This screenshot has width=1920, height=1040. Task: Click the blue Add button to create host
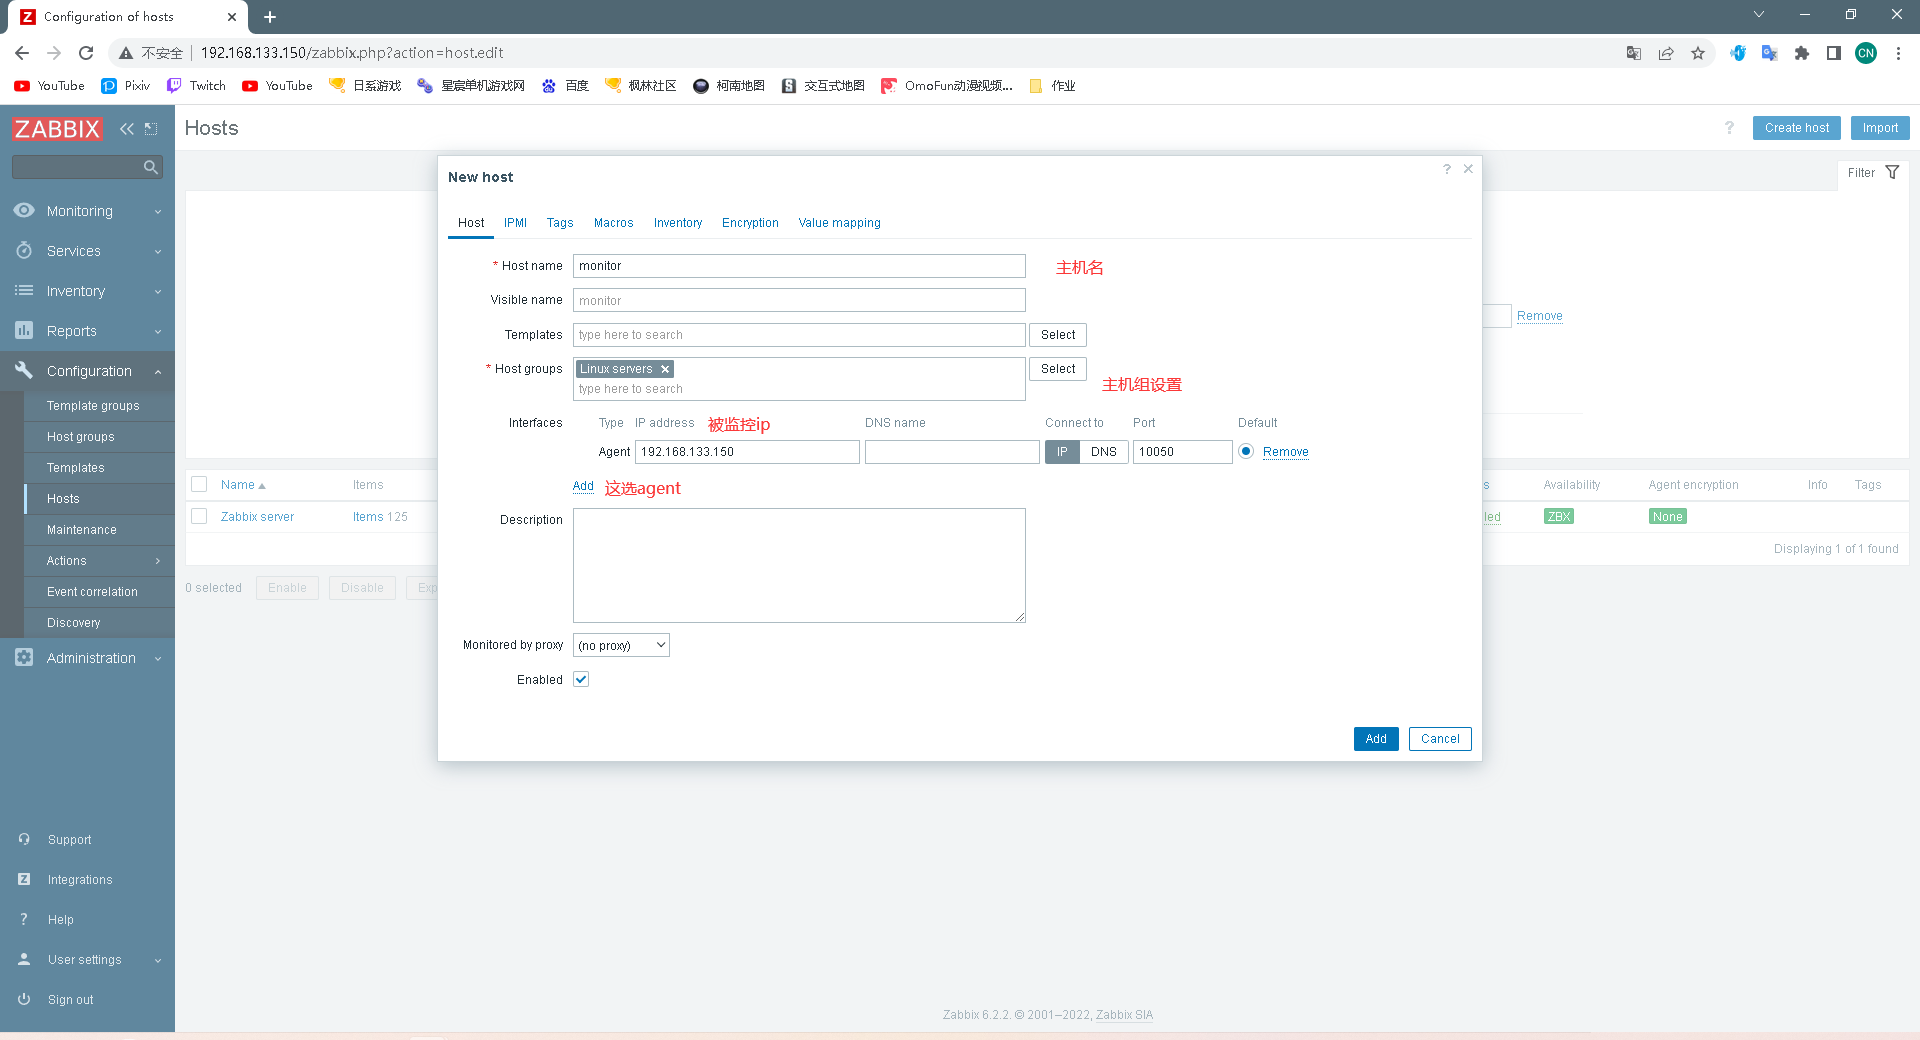1376,739
